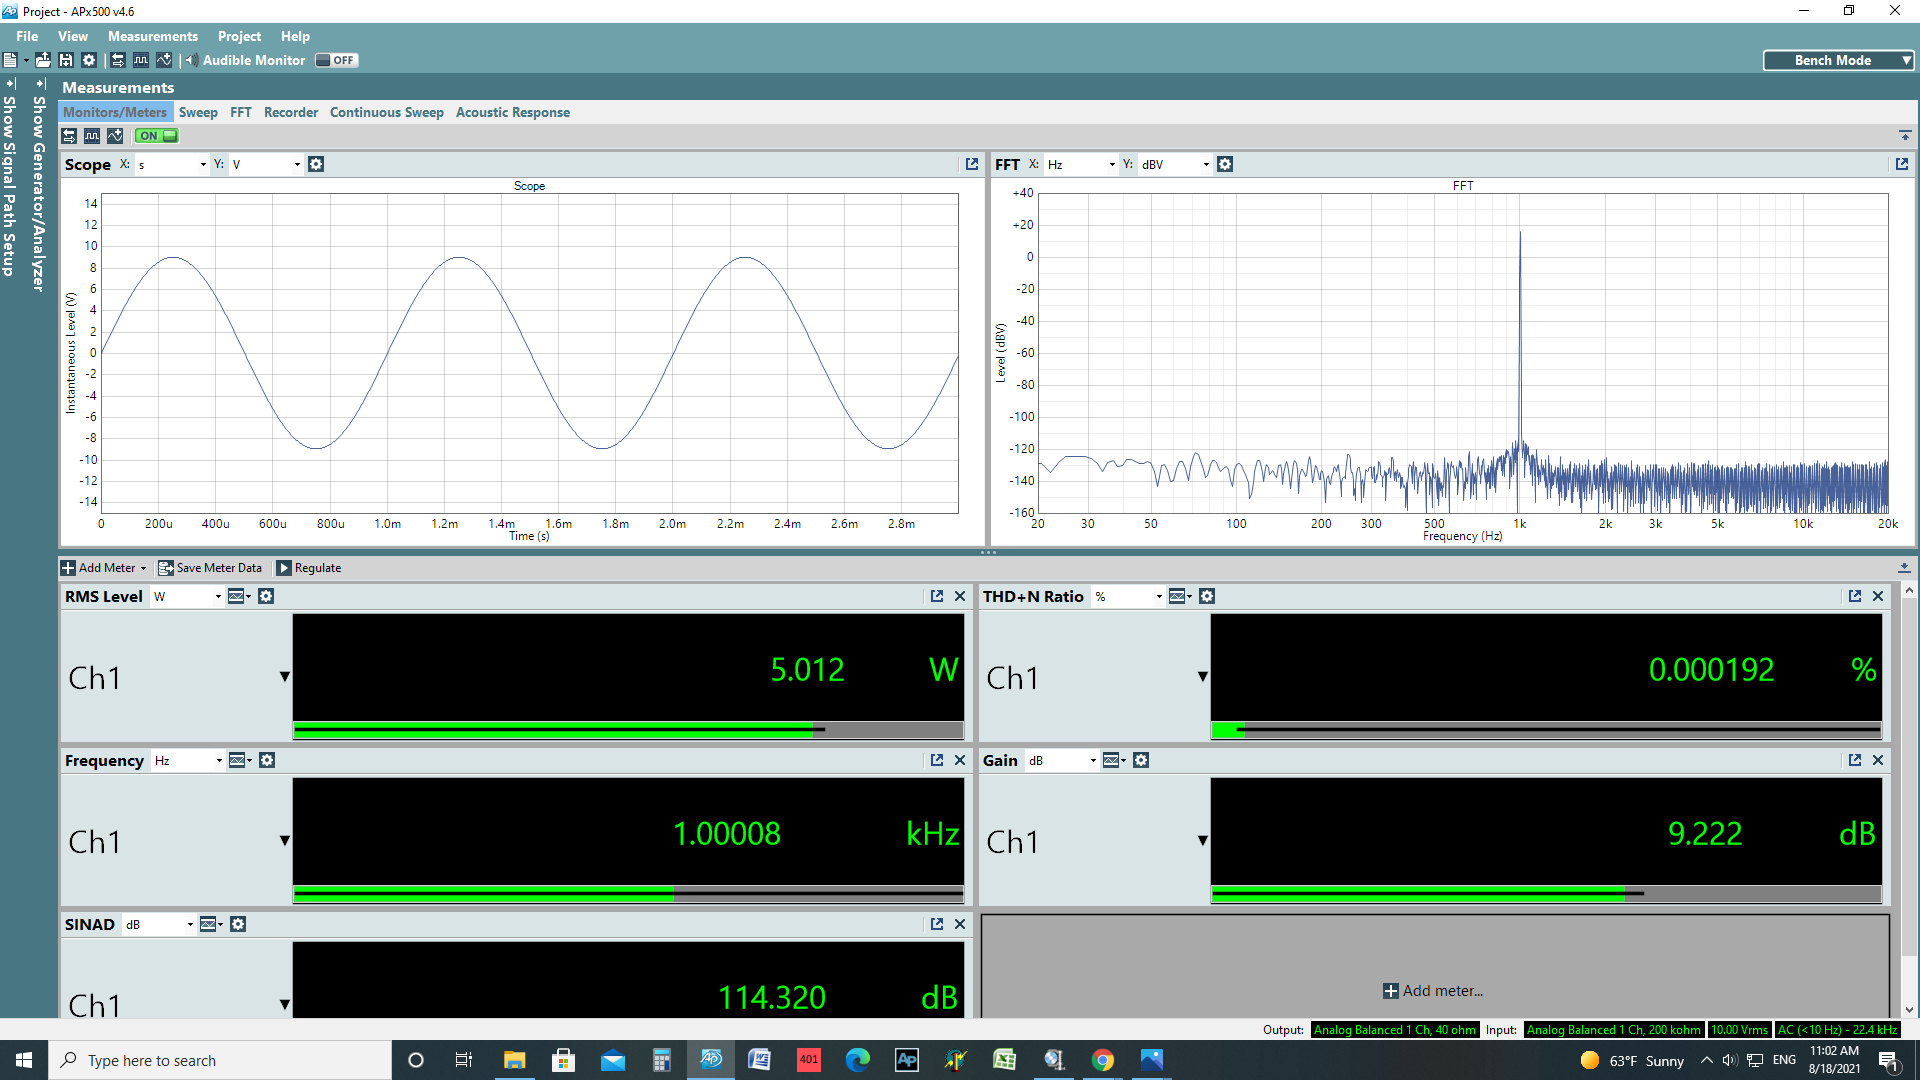Switch to Continuous Sweep tab
This screenshot has height=1080, width=1920.
387,112
